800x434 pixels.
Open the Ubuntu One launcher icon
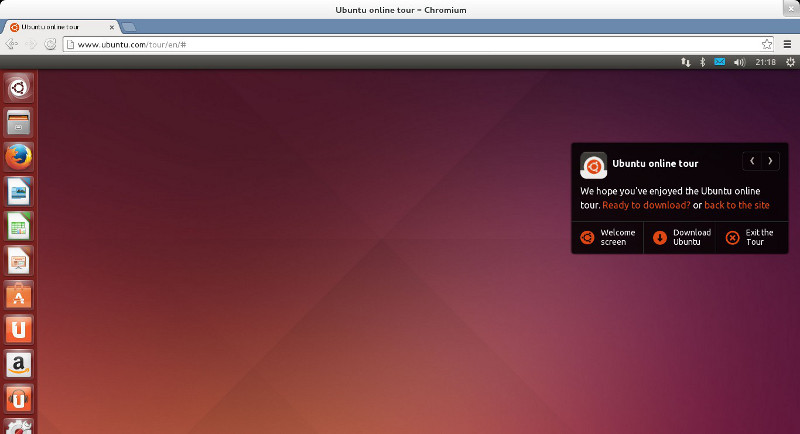(x=19, y=329)
